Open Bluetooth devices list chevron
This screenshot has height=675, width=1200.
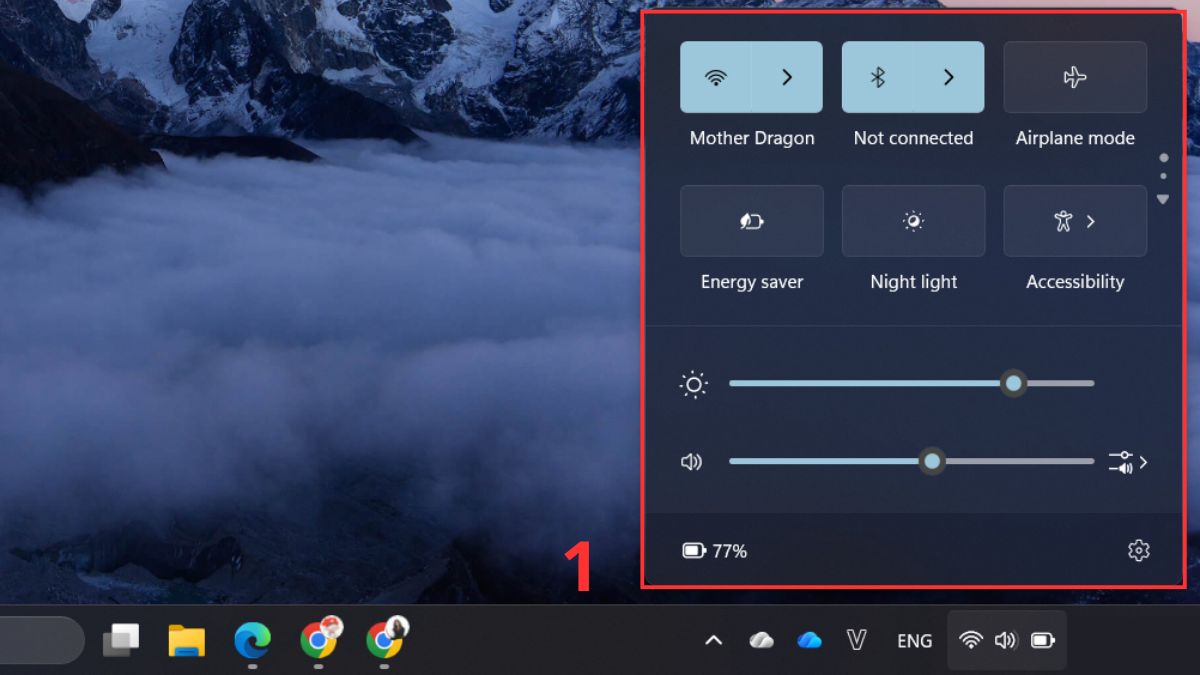(x=949, y=77)
